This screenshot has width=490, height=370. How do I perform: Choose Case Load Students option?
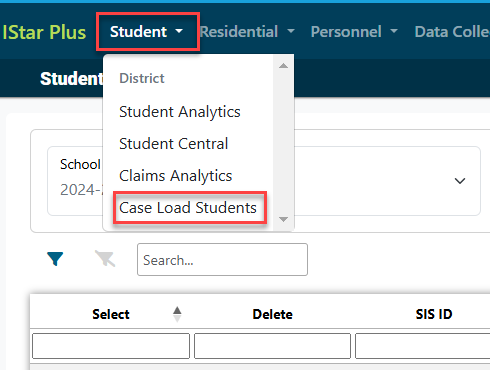188,208
